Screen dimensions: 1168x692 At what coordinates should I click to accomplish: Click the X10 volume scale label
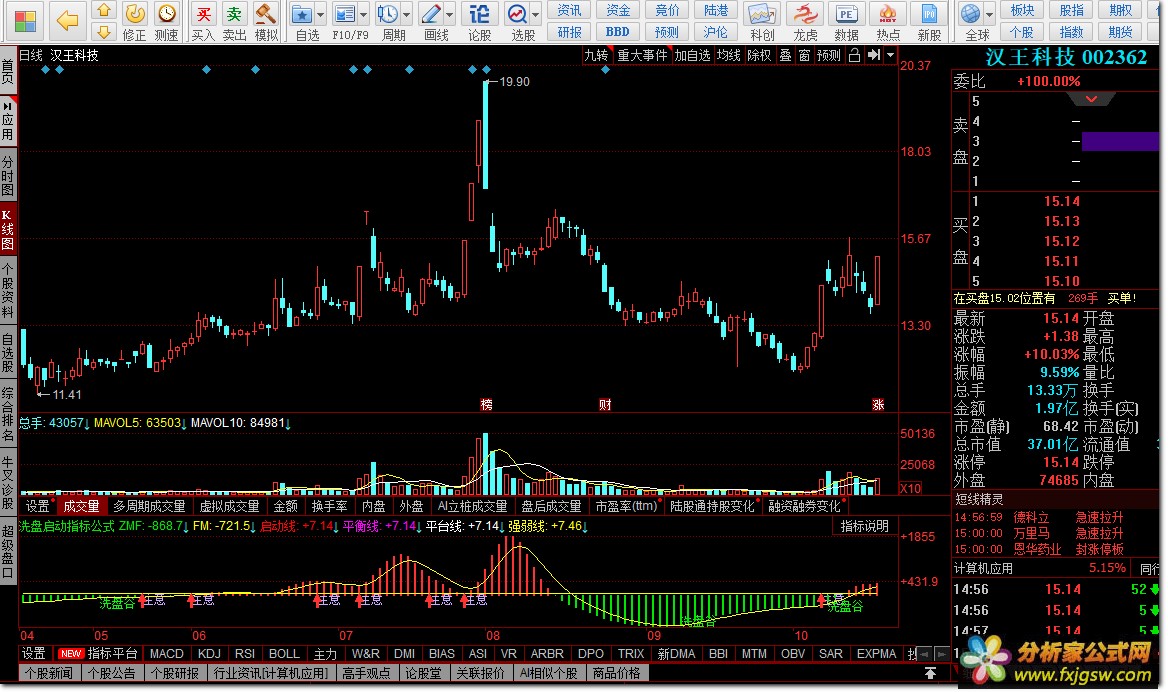(910, 489)
